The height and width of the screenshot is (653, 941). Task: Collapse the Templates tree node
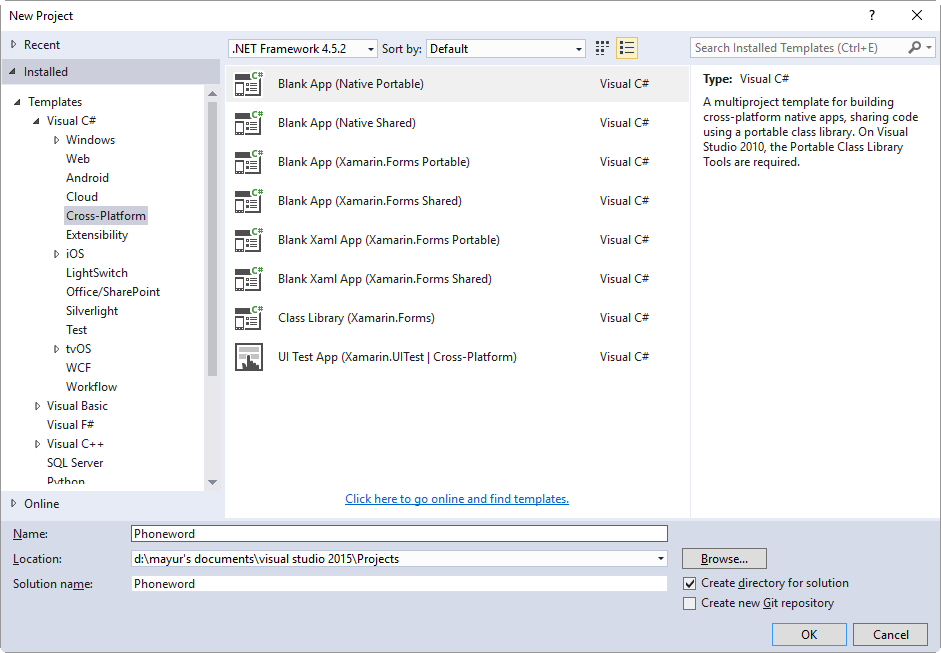click(17, 102)
